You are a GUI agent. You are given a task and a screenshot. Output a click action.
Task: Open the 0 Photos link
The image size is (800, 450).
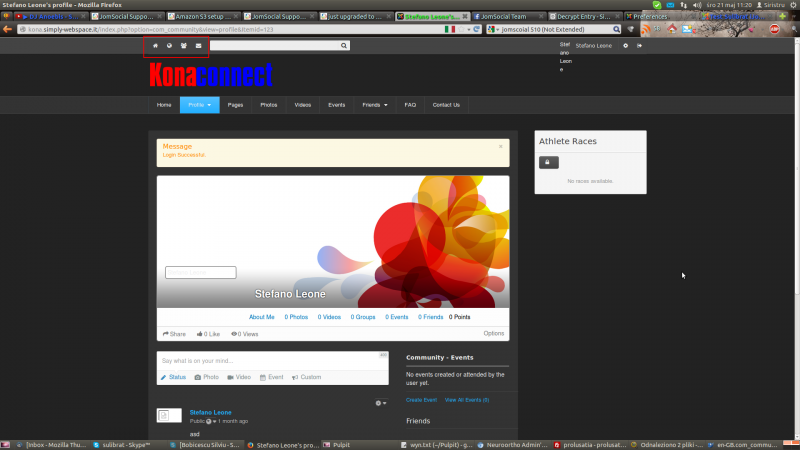point(296,317)
